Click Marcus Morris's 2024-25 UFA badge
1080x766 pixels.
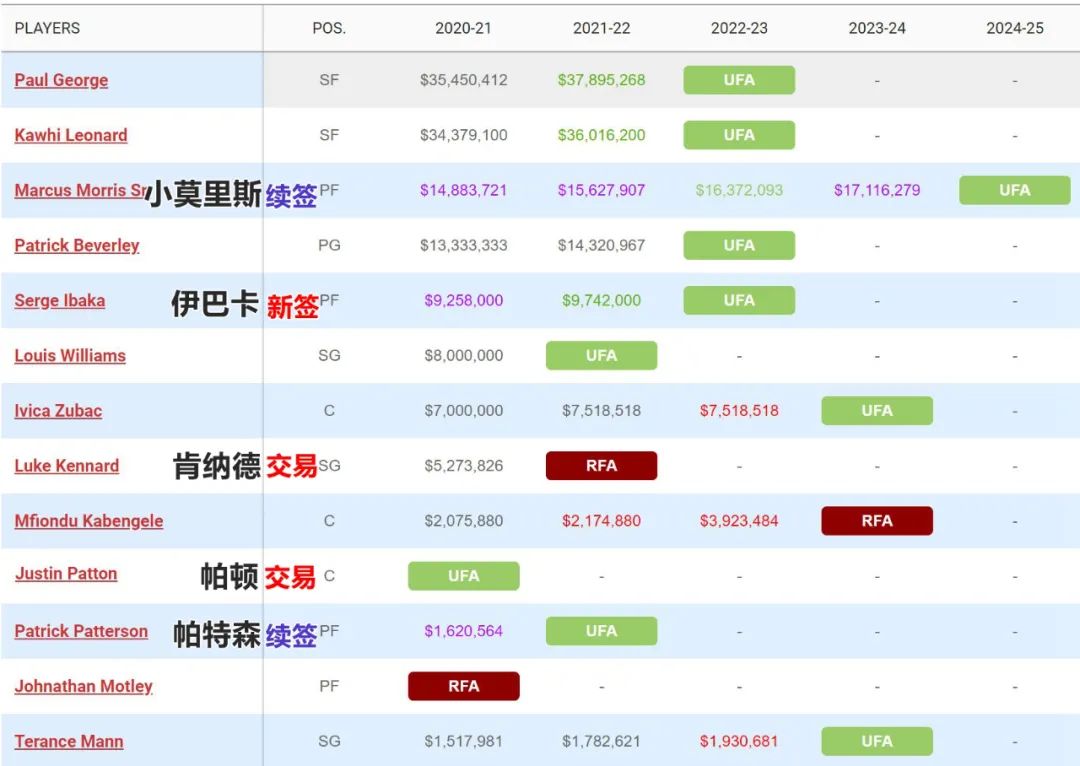(1015, 190)
